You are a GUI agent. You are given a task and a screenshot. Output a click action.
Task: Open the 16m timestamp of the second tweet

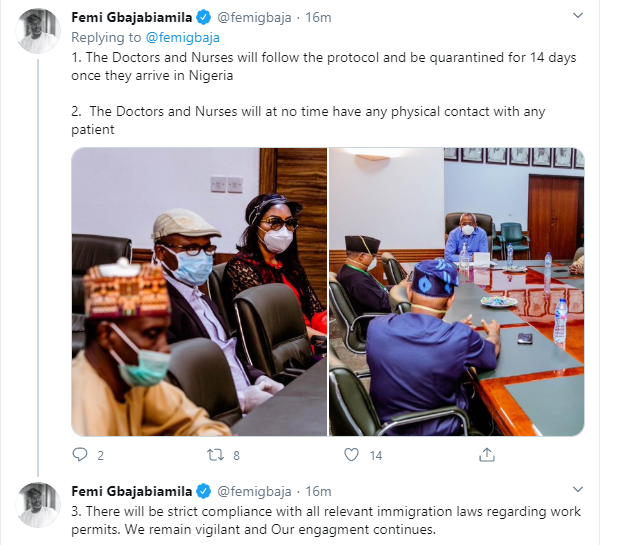point(318,492)
